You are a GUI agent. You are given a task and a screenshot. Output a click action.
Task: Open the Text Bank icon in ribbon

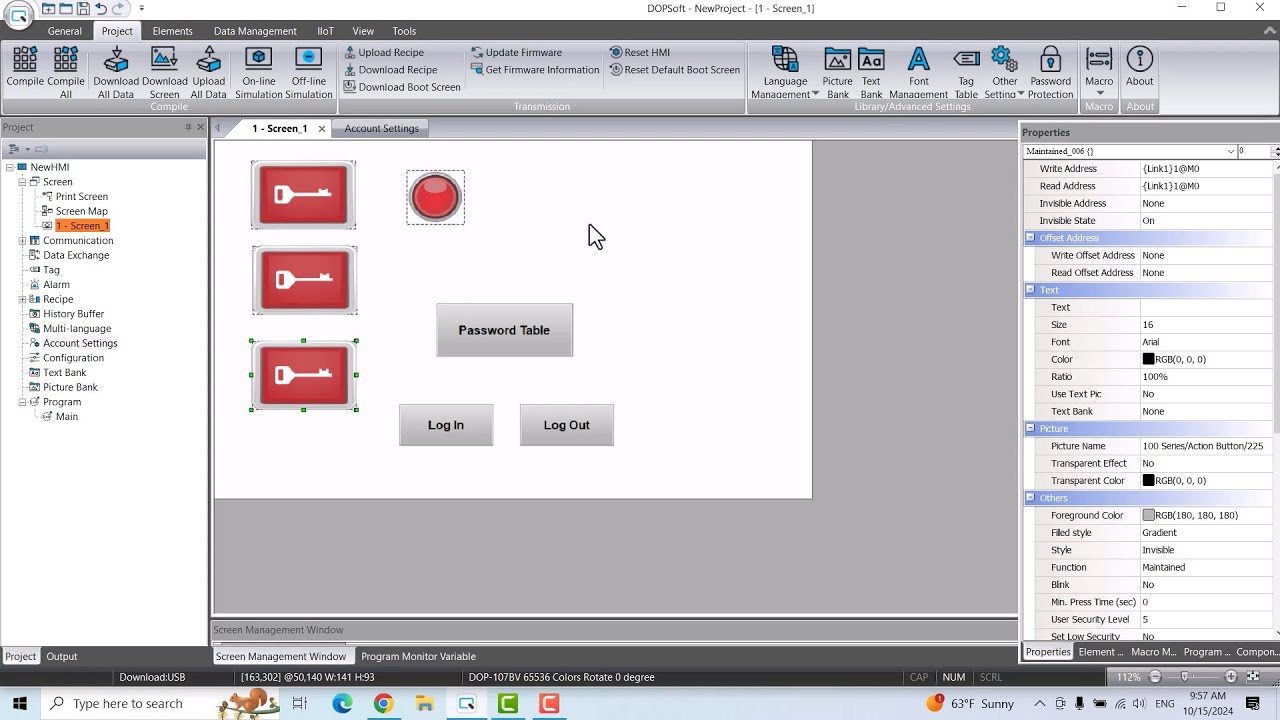pyautogui.click(x=871, y=72)
